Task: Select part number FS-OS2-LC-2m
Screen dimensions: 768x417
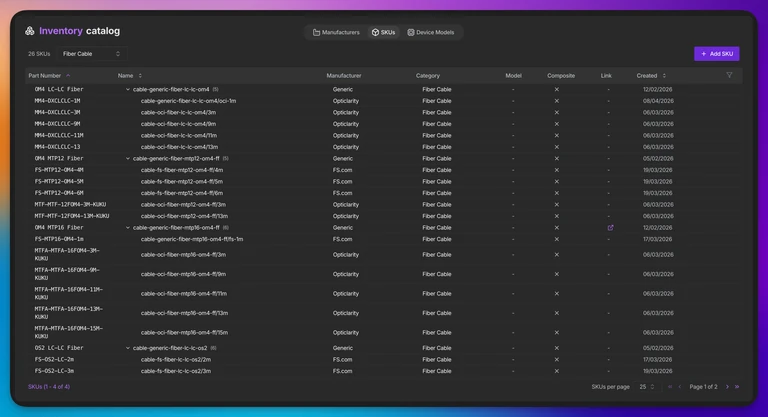Action: (x=54, y=360)
